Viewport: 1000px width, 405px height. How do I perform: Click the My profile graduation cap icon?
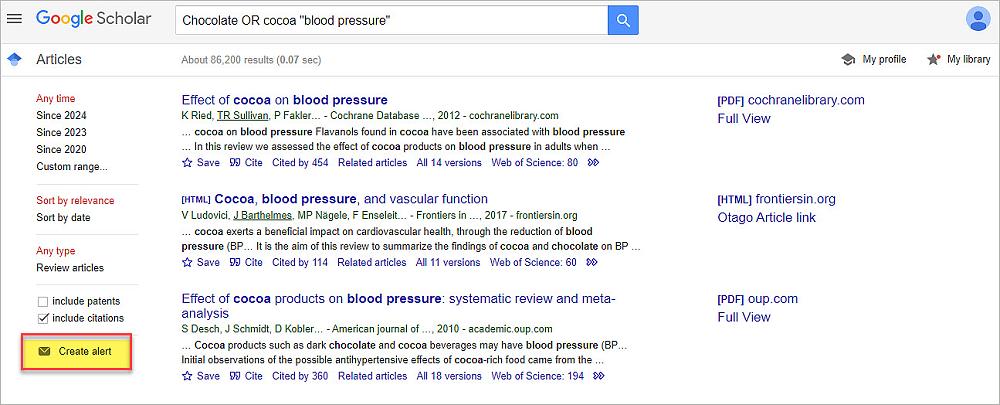coord(848,60)
